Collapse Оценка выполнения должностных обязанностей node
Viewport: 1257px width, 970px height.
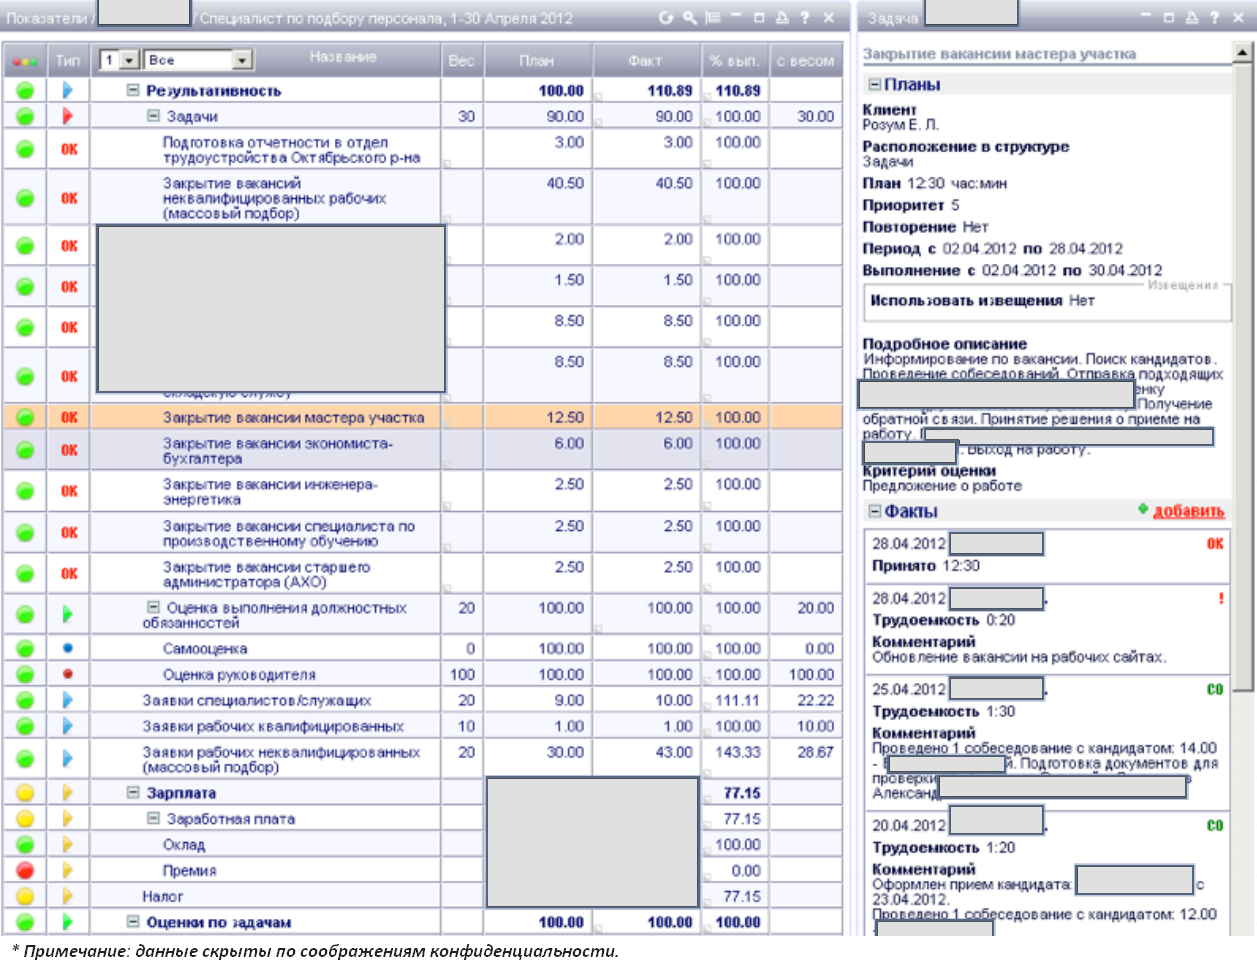coord(154,608)
